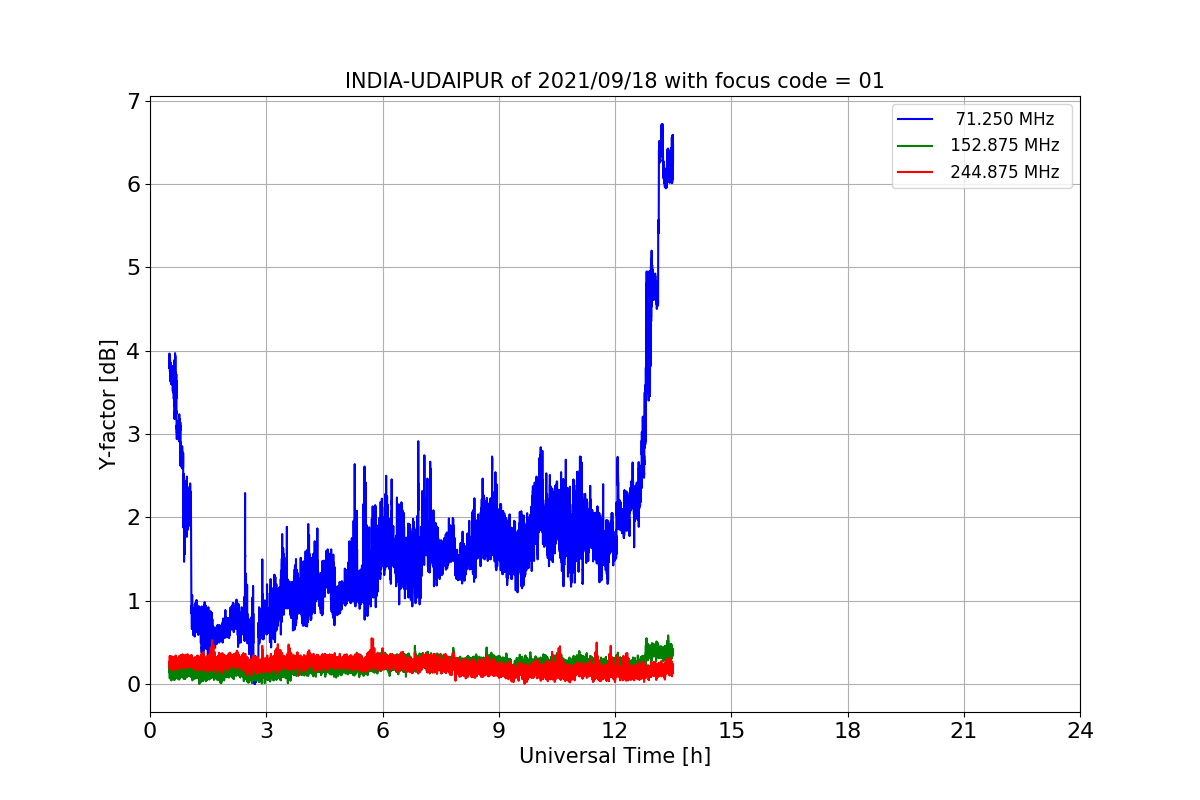The width and height of the screenshot is (1200, 800).
Task: Click x-axis tick label 24
Action: (1080, 731)
